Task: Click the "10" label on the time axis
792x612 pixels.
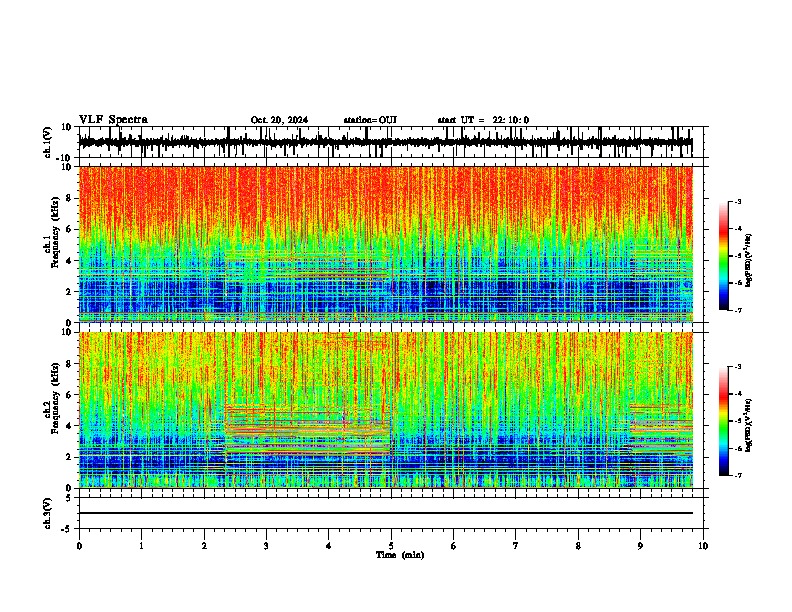Action: point(703,546)
